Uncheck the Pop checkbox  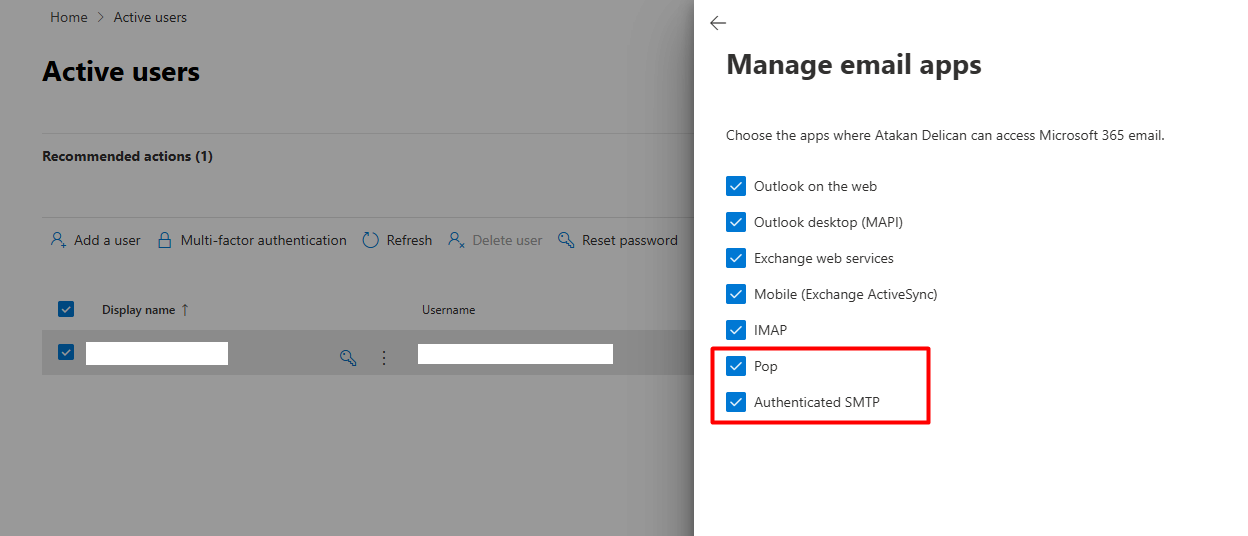tap(736, 366)
